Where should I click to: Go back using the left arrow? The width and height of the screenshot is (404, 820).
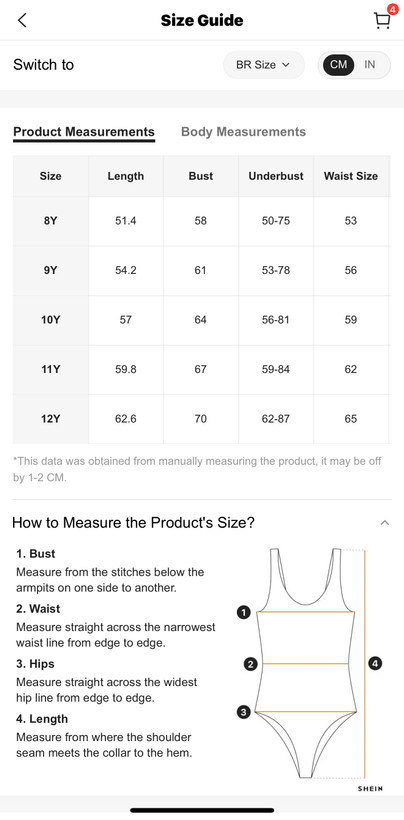(x=21, y=20)
